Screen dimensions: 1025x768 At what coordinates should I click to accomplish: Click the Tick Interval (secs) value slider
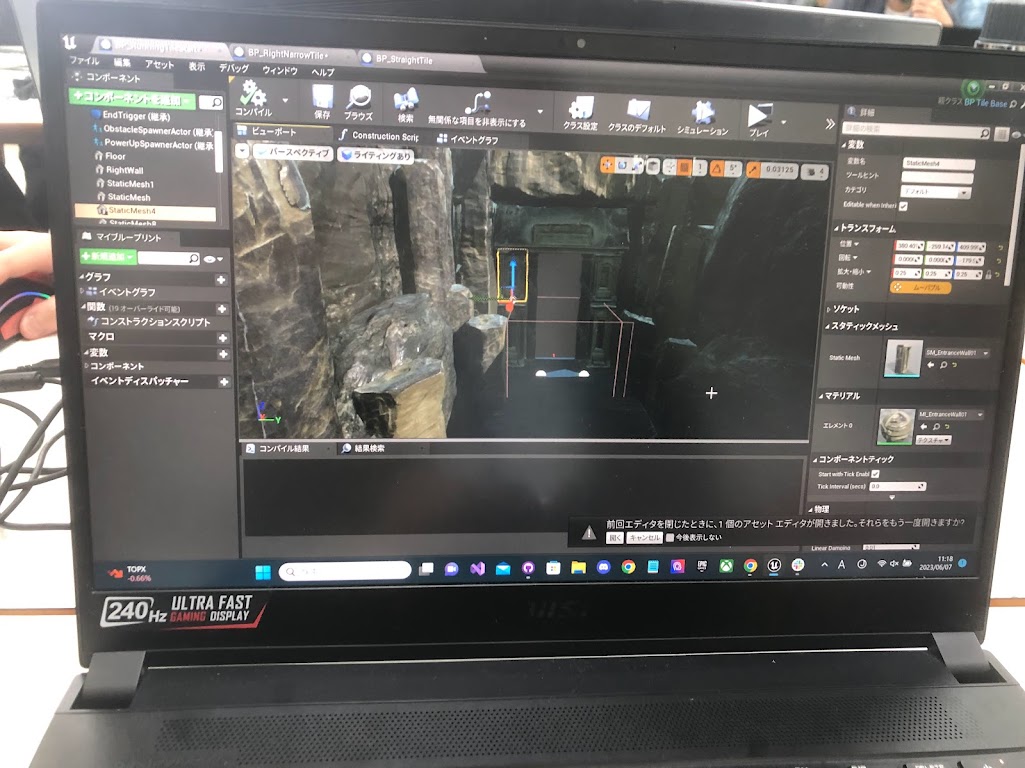[898, 486]
